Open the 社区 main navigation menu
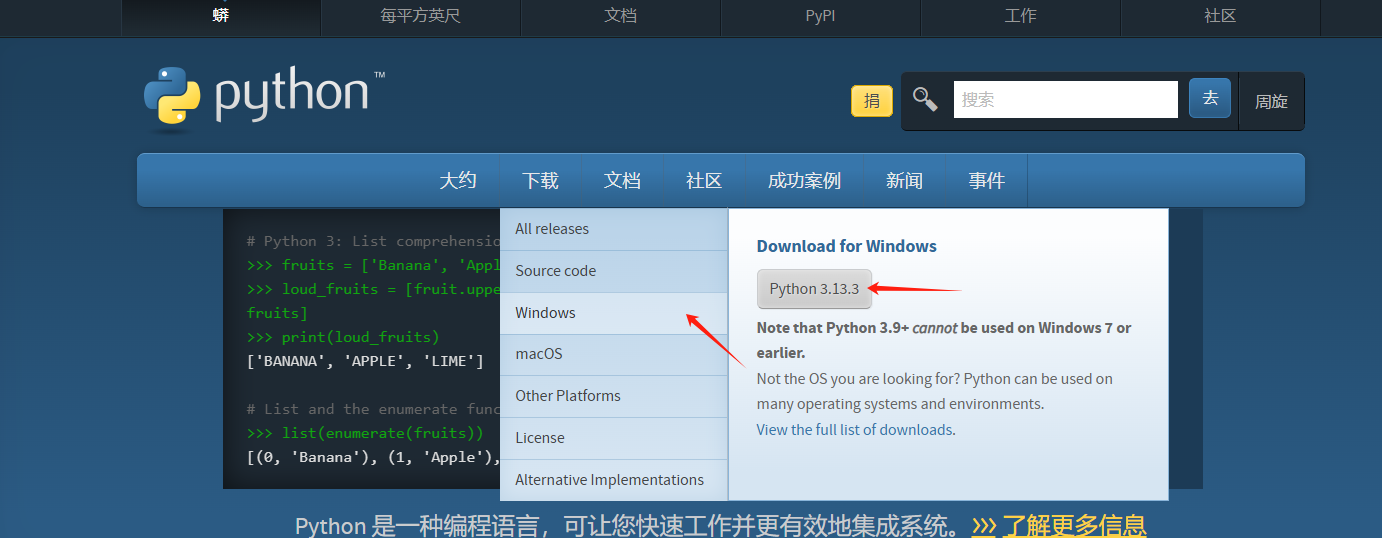 click(x=704, y=181)
